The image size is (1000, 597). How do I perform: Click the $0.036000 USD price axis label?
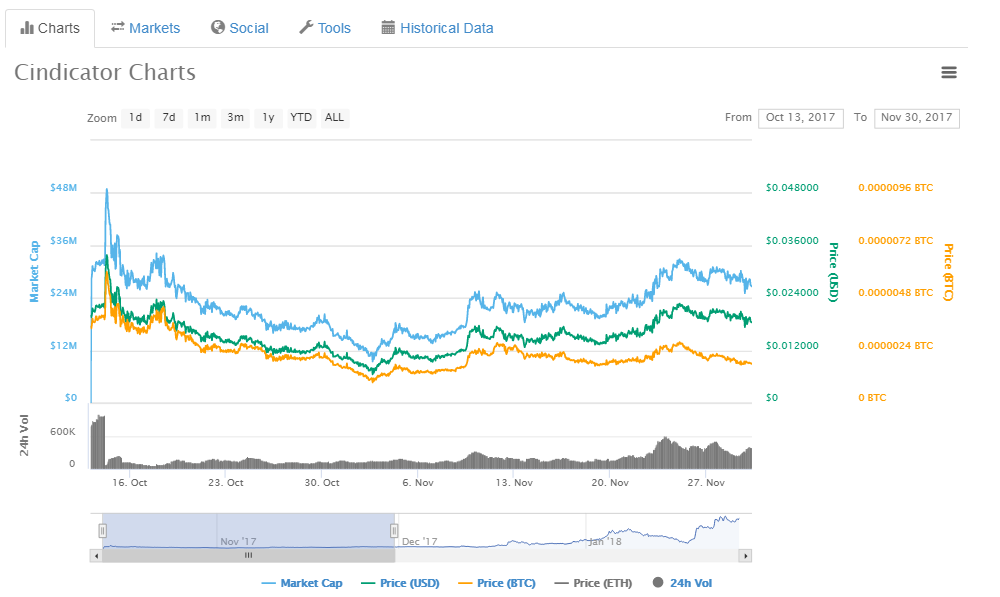point(792,240)
